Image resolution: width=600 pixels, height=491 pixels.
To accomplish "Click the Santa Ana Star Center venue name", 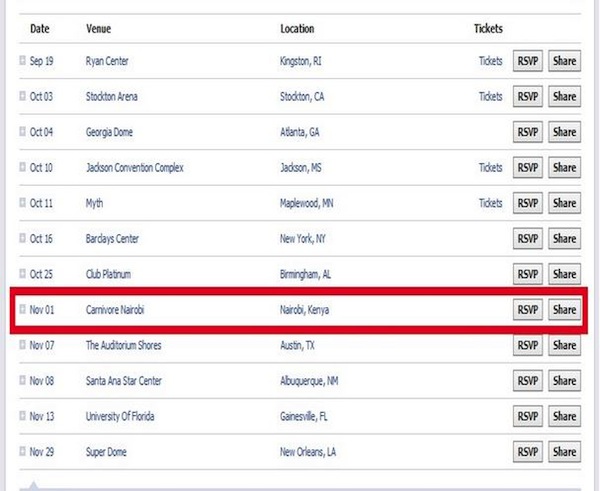I will click(124, 381).
